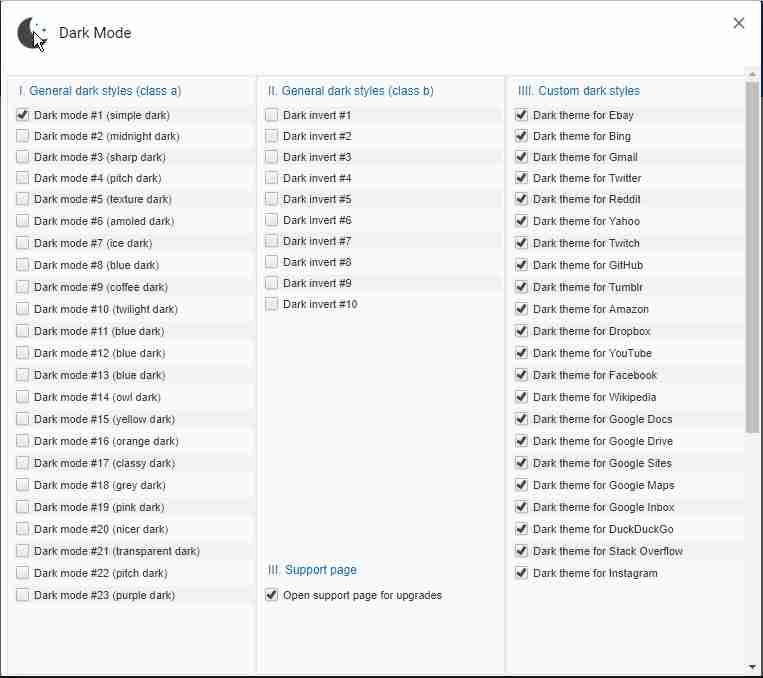Check the Dark invert #5 option
This screenshot has width=763, height=678.
coord(272,199)
